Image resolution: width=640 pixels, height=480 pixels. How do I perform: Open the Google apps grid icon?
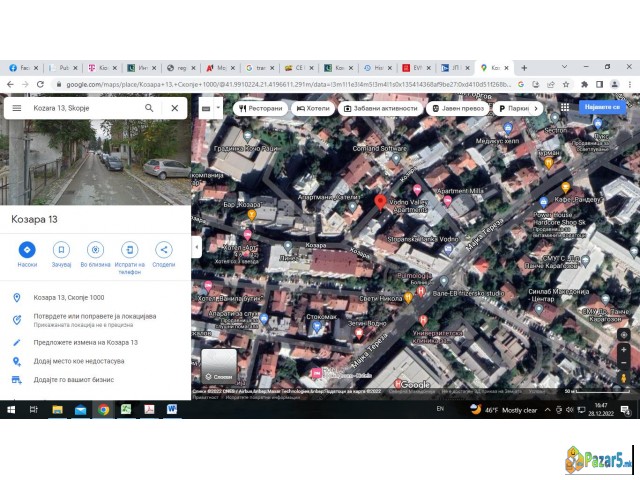(x=566, y=107)
